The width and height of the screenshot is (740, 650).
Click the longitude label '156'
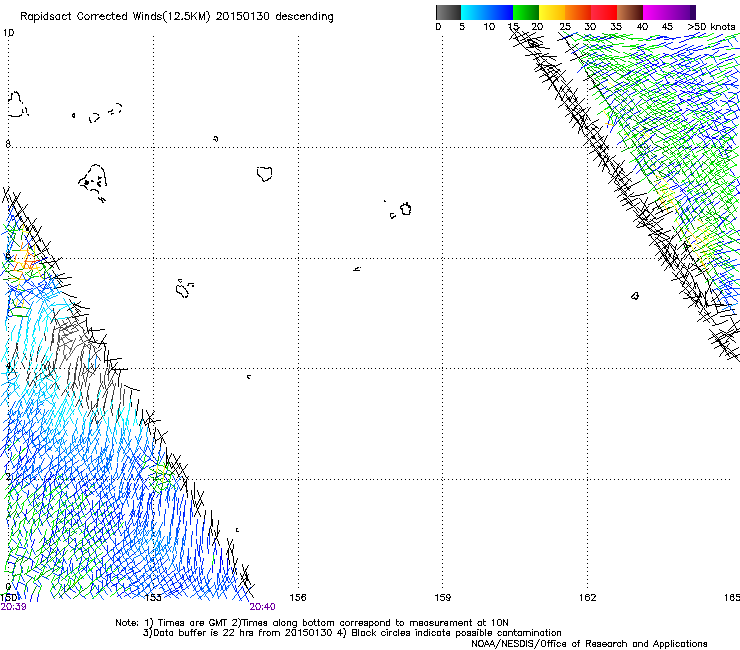(x=298, y=598)
